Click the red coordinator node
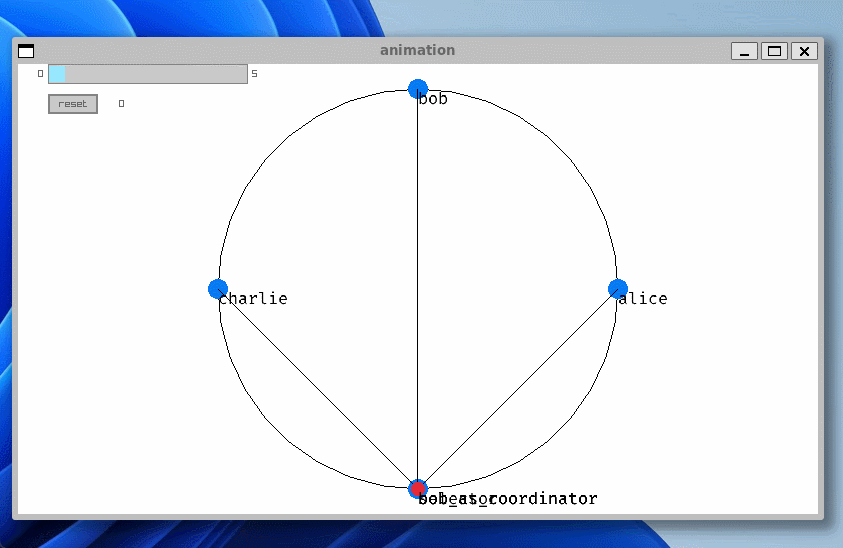This screenshot has width=843, height=548. point(418,489)
